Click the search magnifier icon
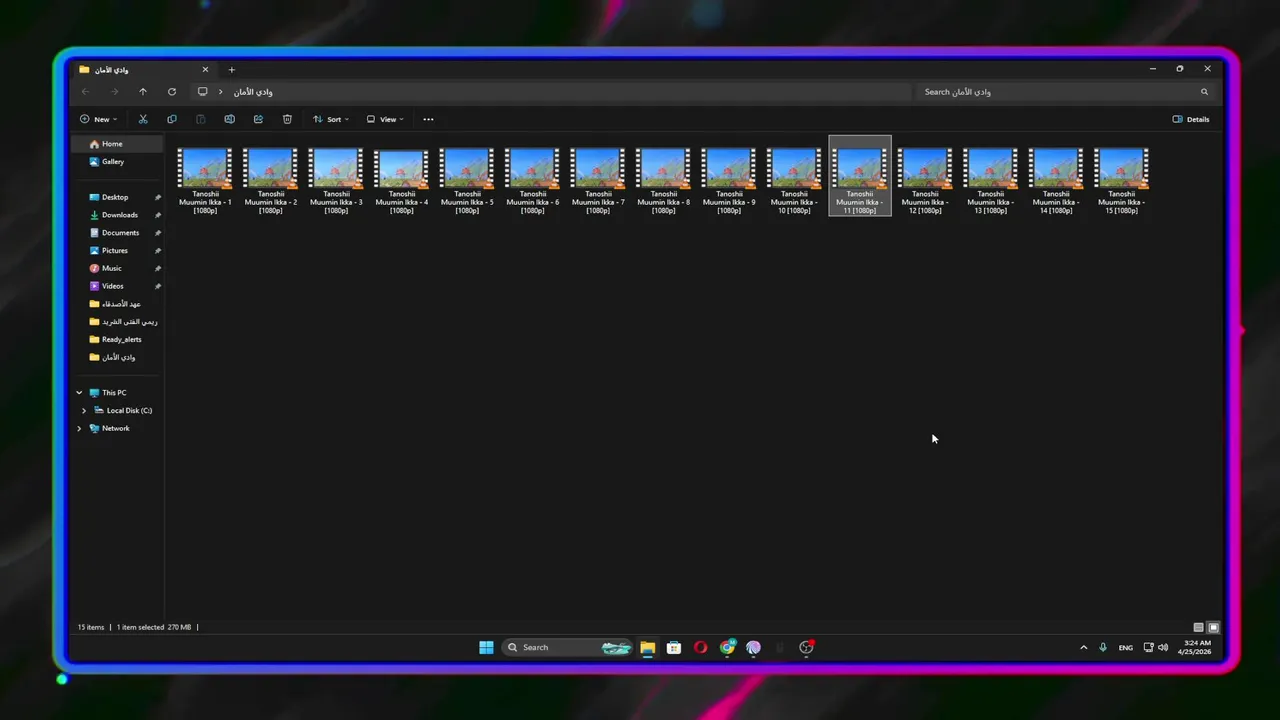This screenshot has width=1280, height=720. 1204,91
